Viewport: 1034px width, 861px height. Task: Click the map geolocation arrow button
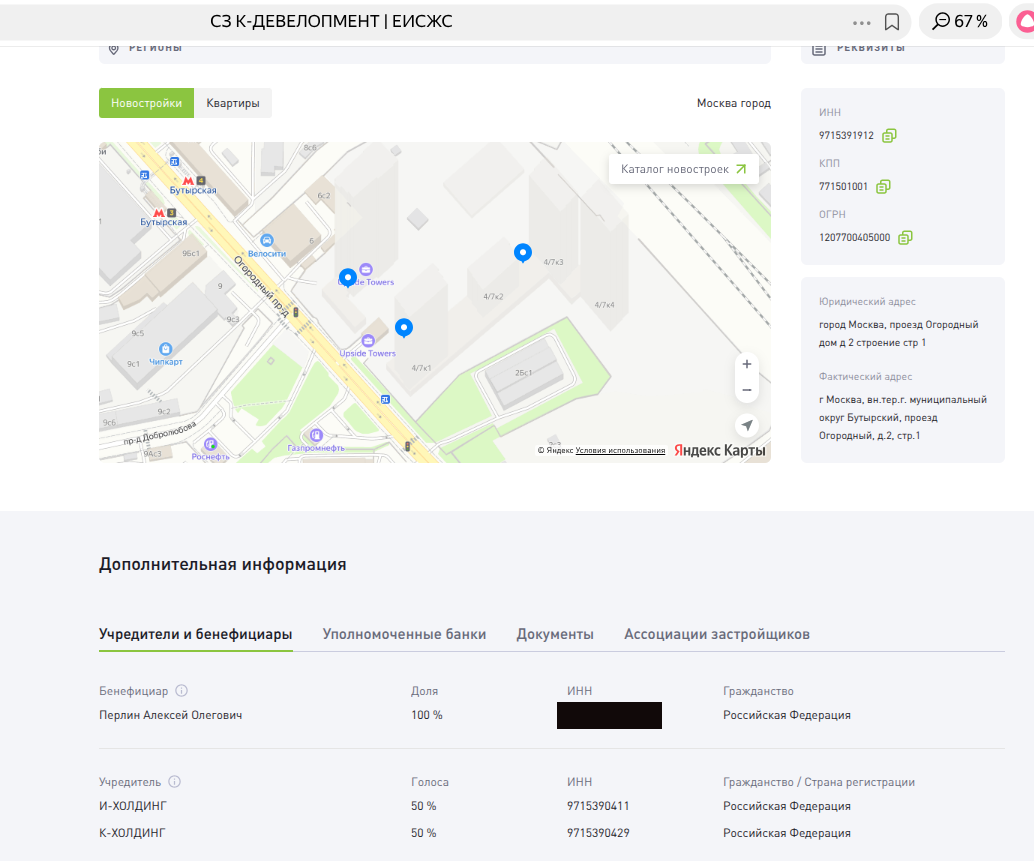coord(746,426)
